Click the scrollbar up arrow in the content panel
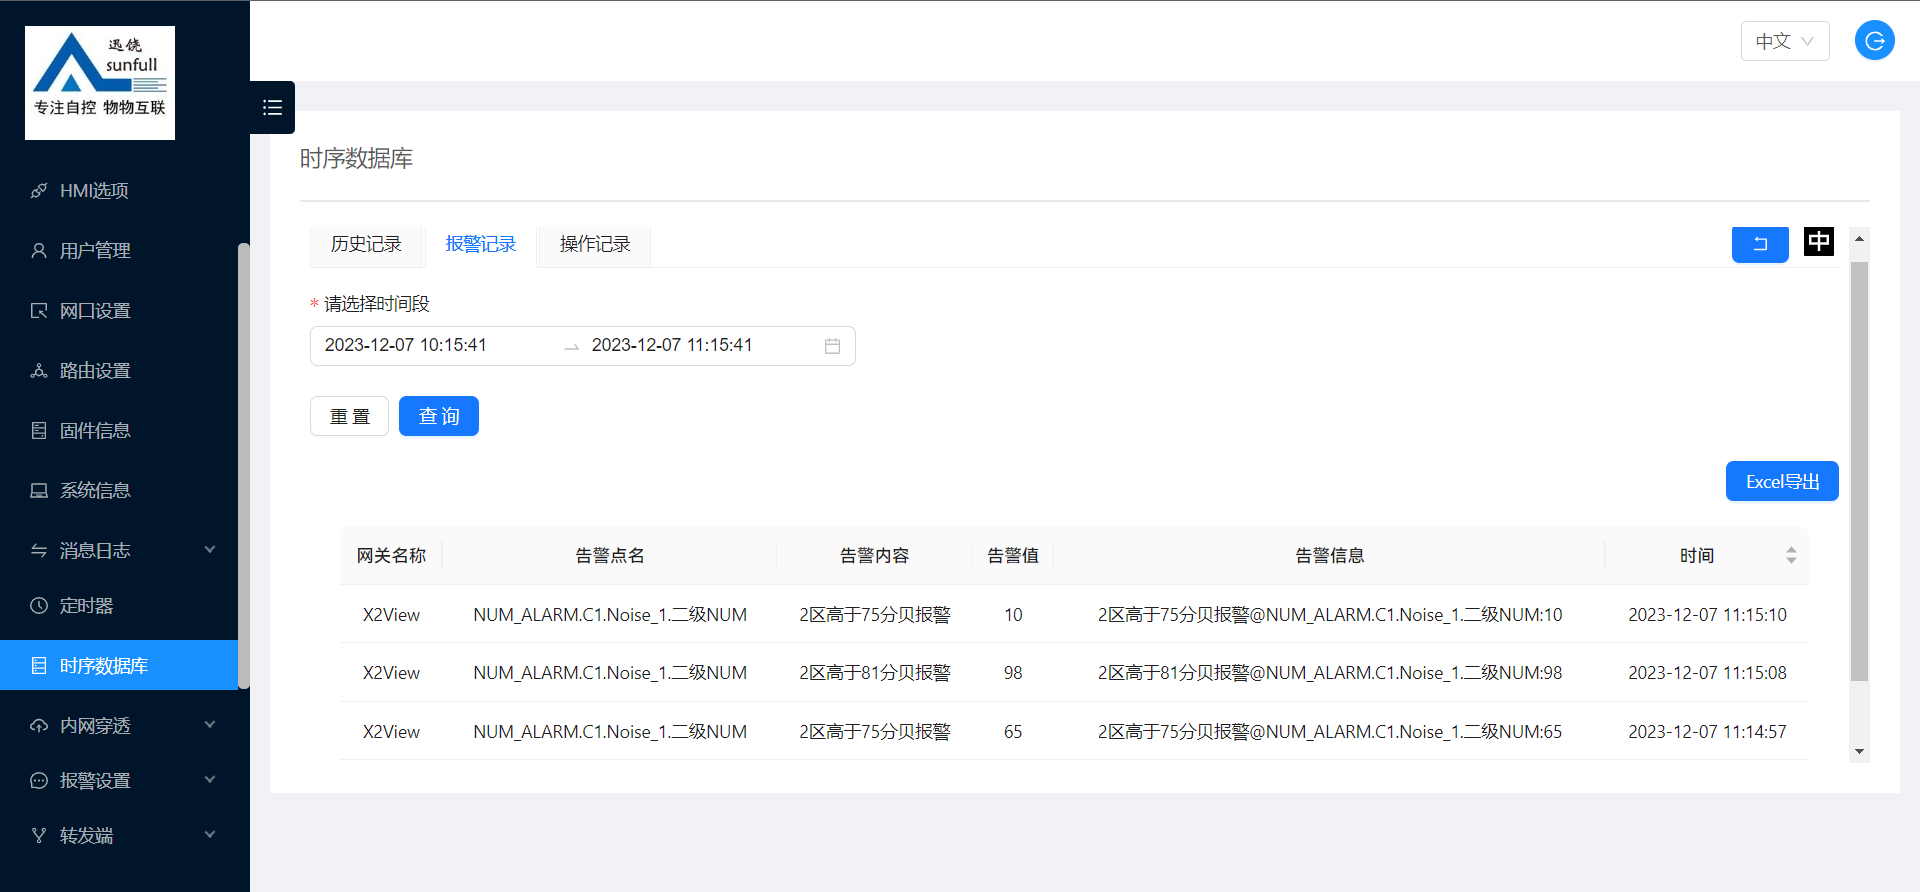Viewport: 1920px width, 892px height. click(1859, 238)
